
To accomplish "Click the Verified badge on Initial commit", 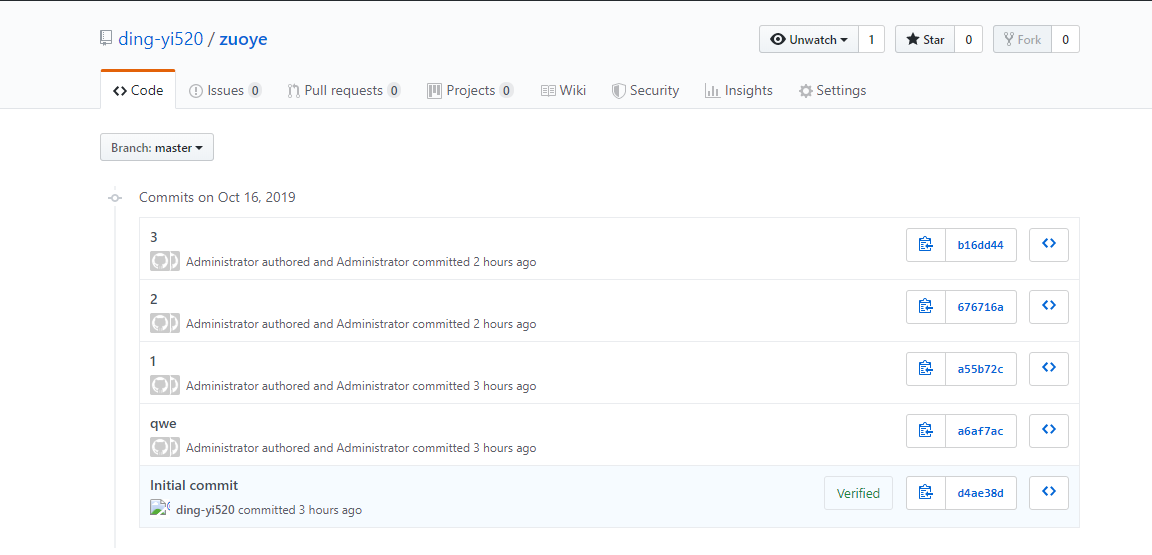I will click(x=858, y=493).
